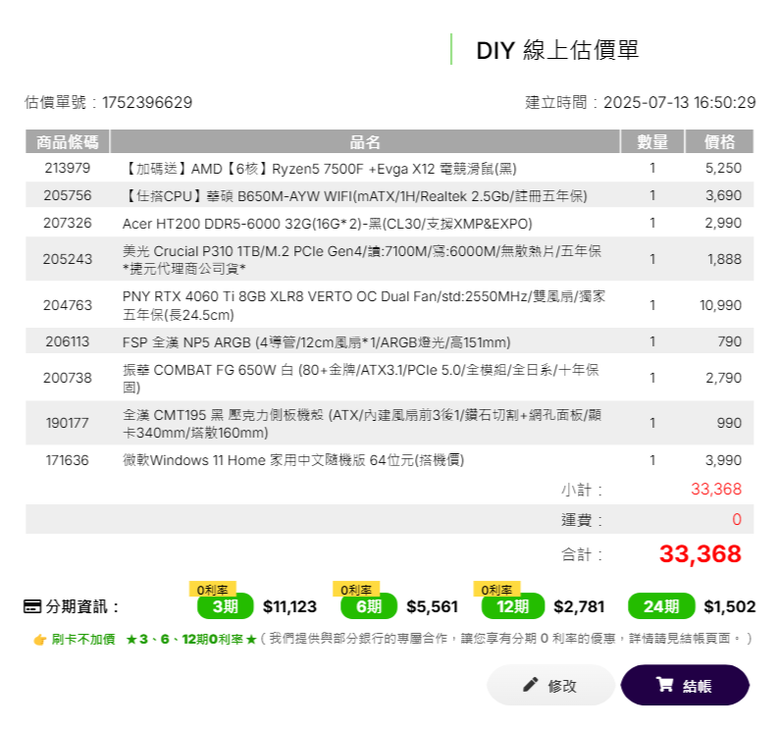Click barcode 200738

67,378
